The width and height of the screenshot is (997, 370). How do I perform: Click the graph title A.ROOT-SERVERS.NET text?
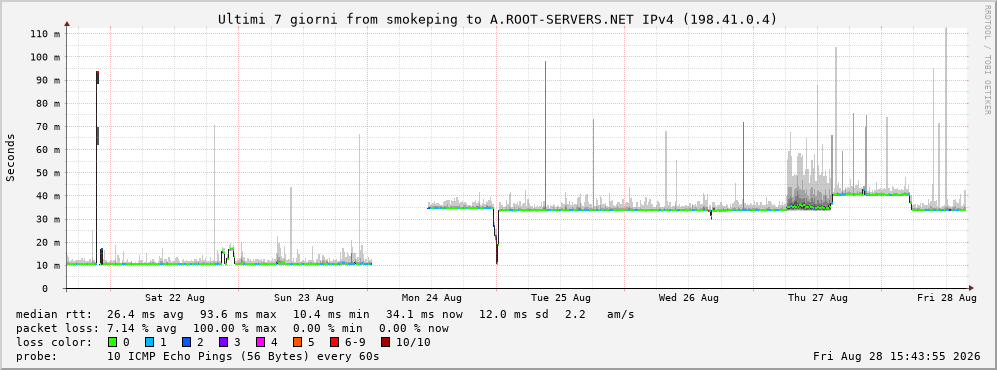pos(562,19)
